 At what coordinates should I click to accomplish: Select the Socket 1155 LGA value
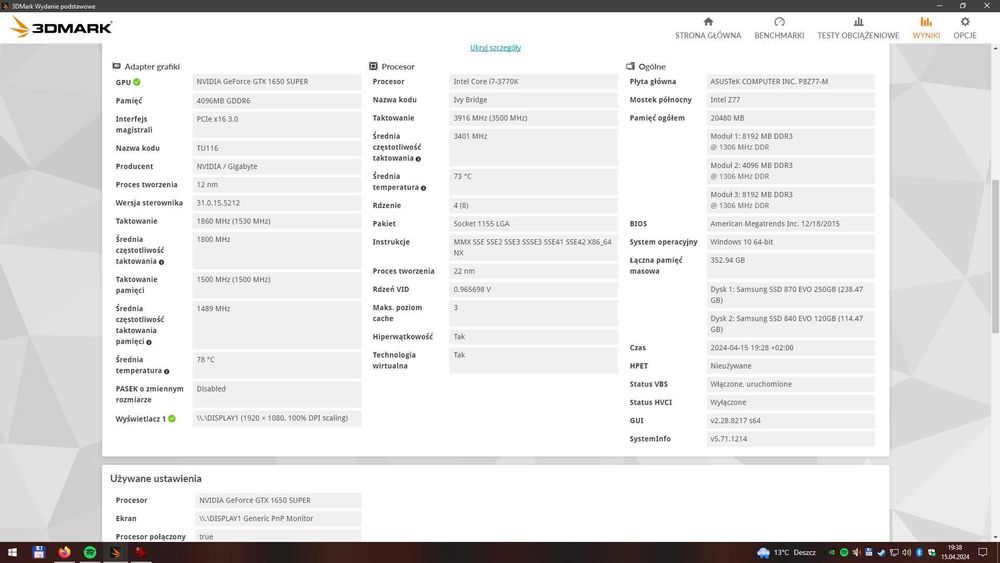[x=534, y=224]
